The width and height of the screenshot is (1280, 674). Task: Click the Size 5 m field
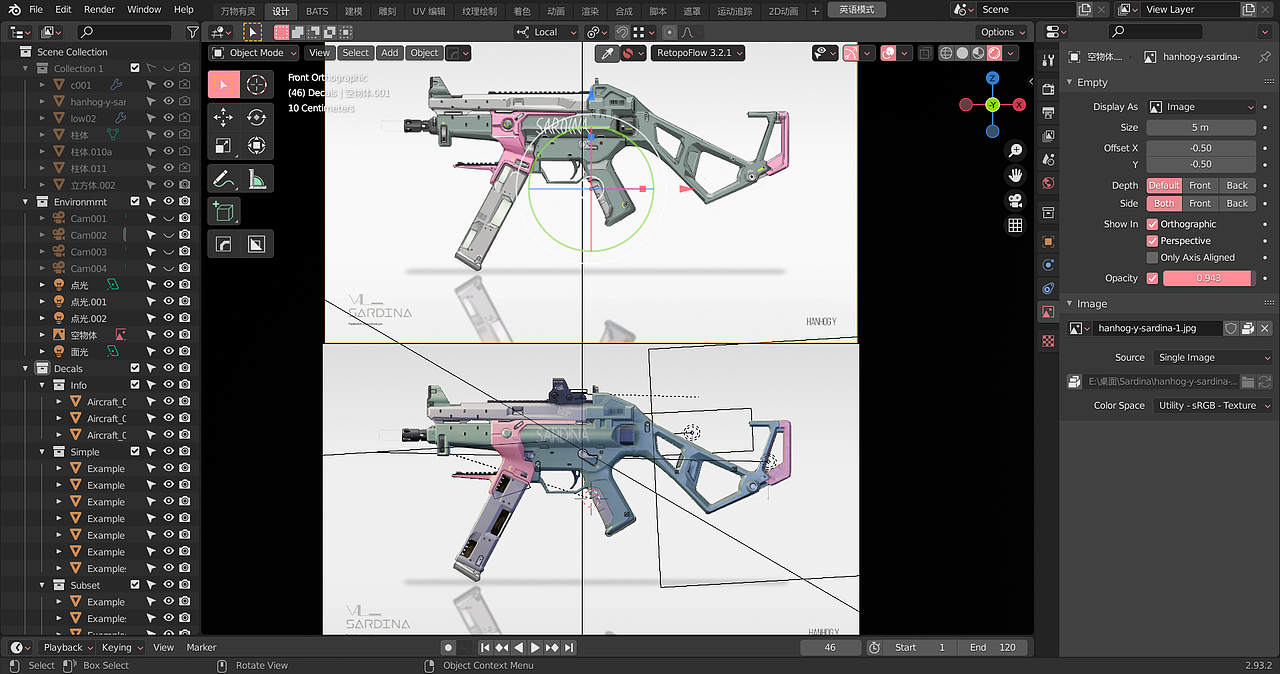(1200, 128)
